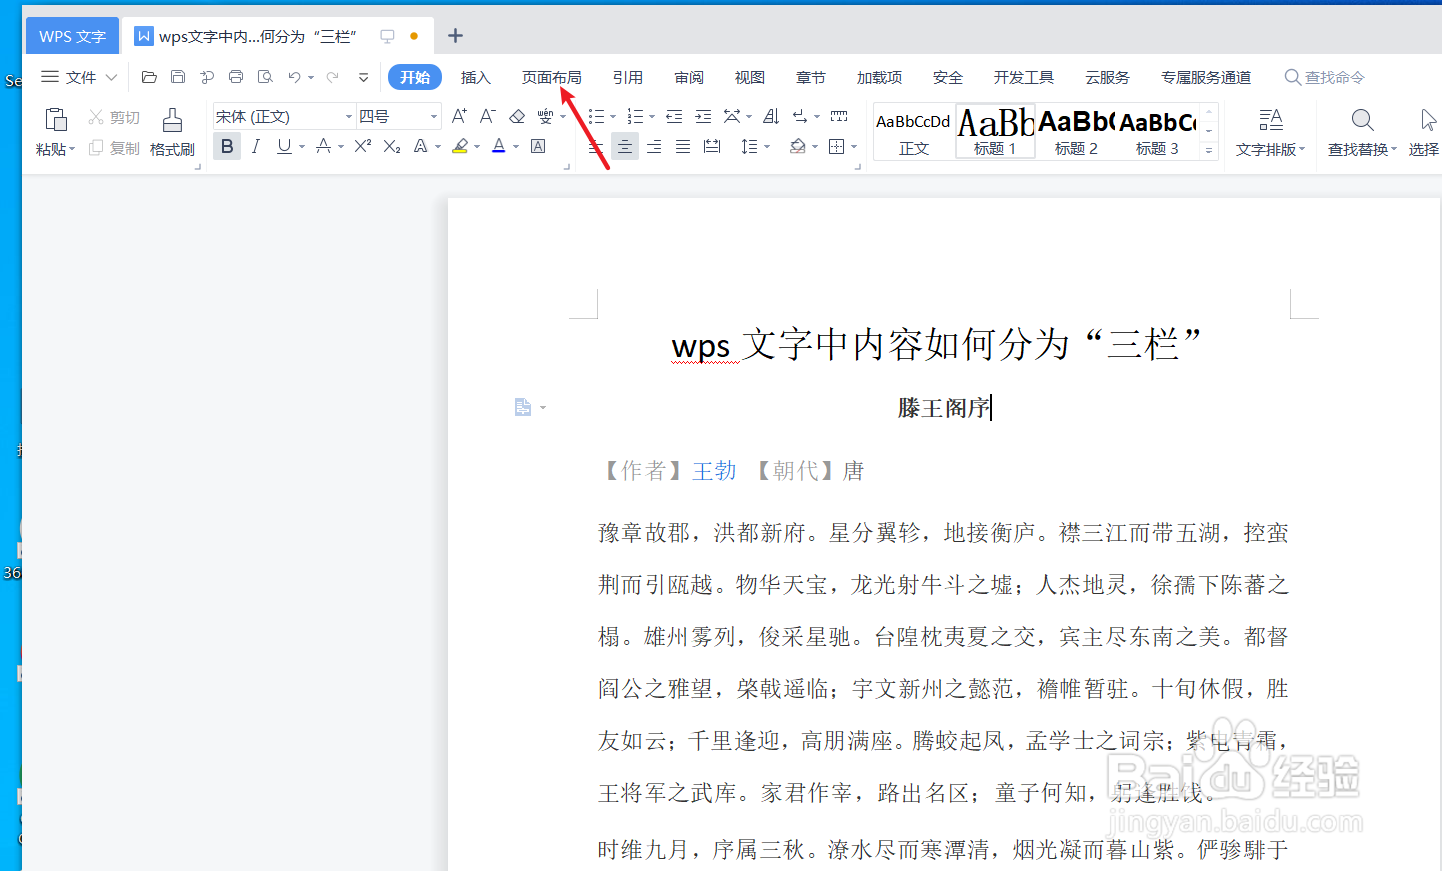Image resolution: width=1442 pixels, height=871 pixels.
Task: Toggle the ruler tab stops icon
Action: pos(839,117)
